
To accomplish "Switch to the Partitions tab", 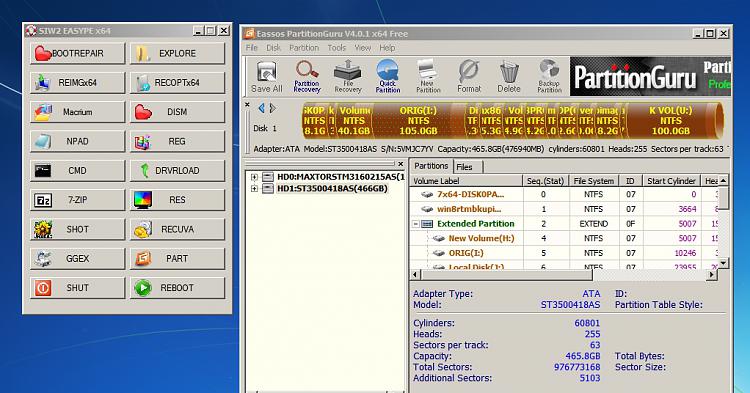I will (431, 166).
